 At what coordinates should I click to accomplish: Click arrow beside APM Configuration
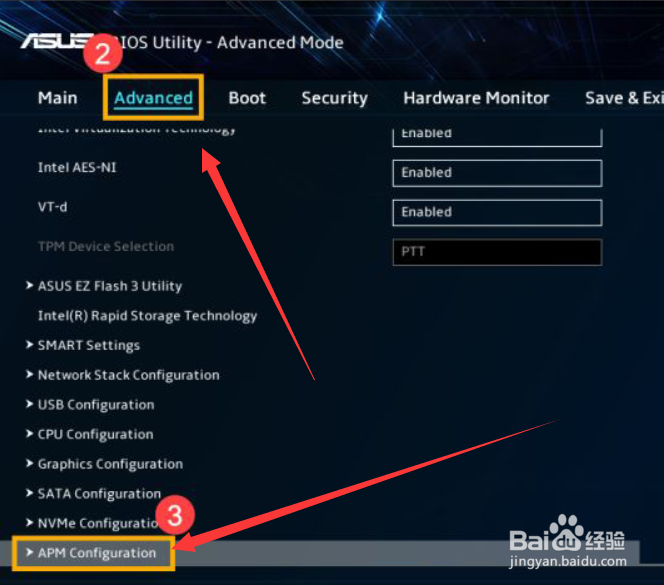[x=29, y=552]
